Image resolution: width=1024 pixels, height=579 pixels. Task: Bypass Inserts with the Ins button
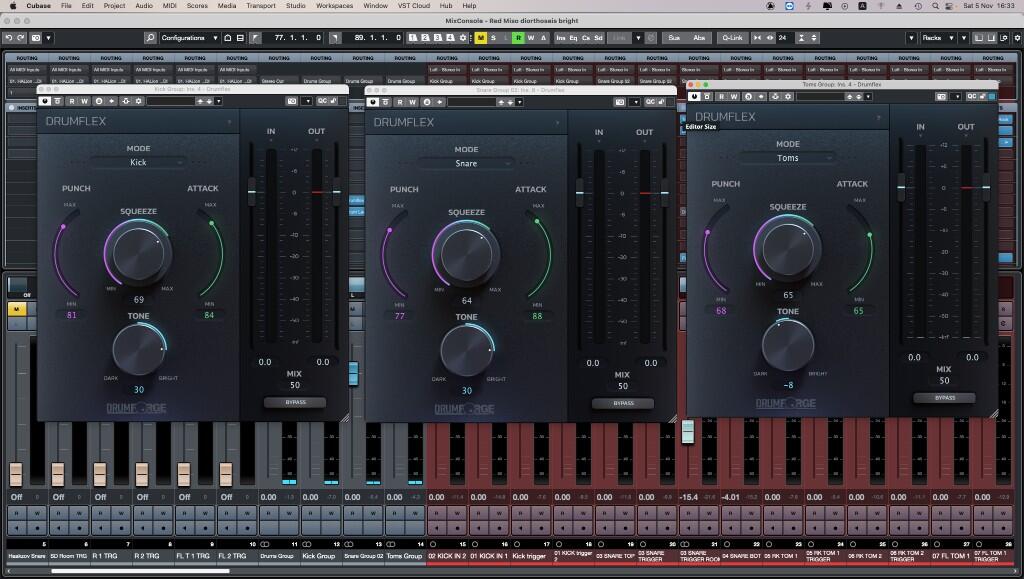click(561, 38)
